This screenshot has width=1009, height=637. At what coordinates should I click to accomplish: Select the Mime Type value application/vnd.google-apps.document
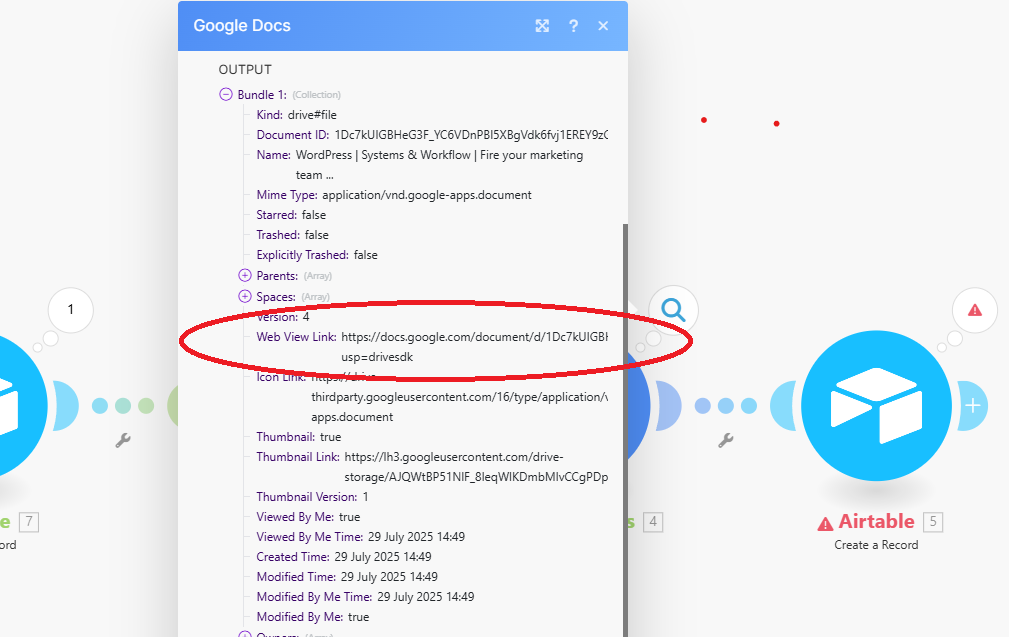427,195
